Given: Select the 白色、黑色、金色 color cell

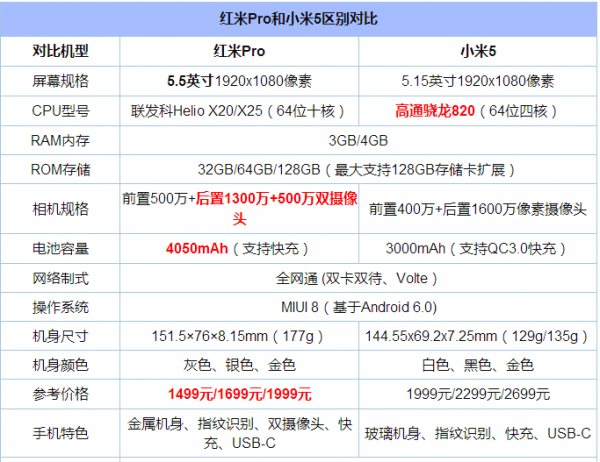Looking at the screenshot, I should (x=478, y=365).
